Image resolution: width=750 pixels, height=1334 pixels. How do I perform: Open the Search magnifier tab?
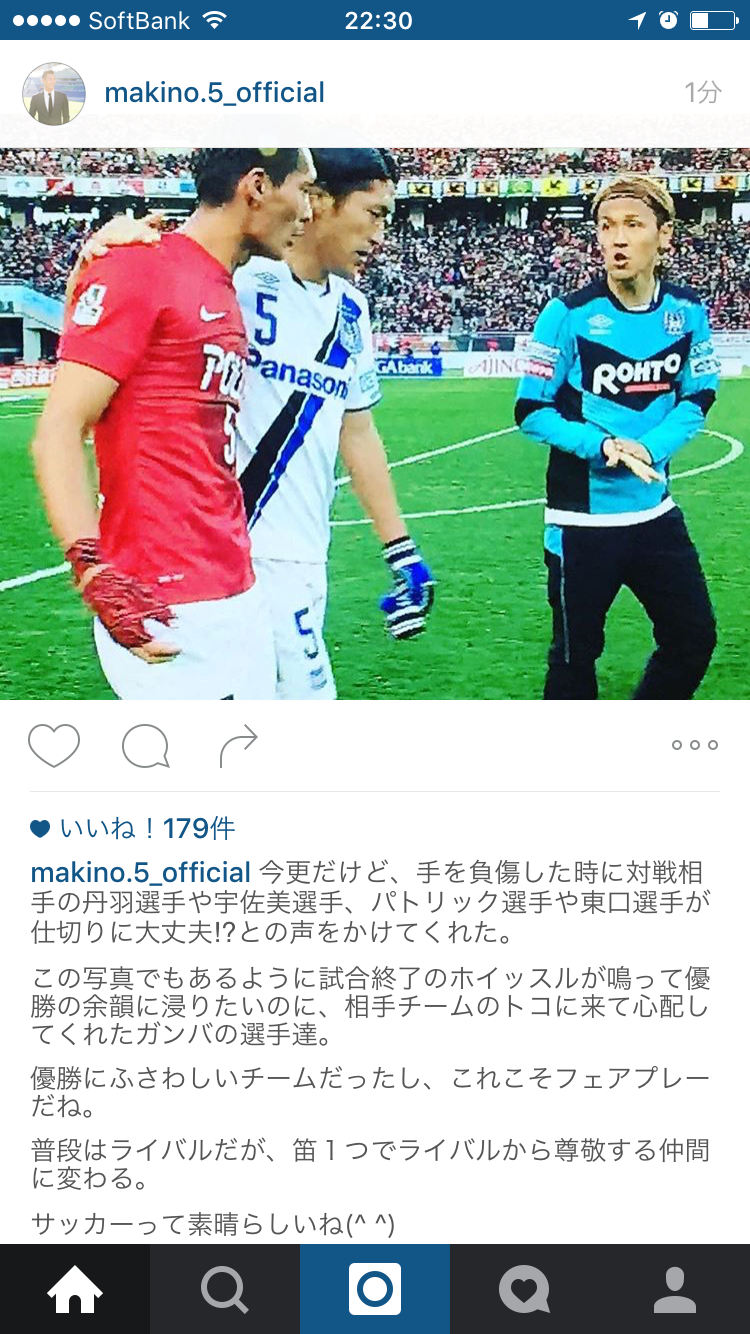pyautogui.click(x=225, y=1289)
